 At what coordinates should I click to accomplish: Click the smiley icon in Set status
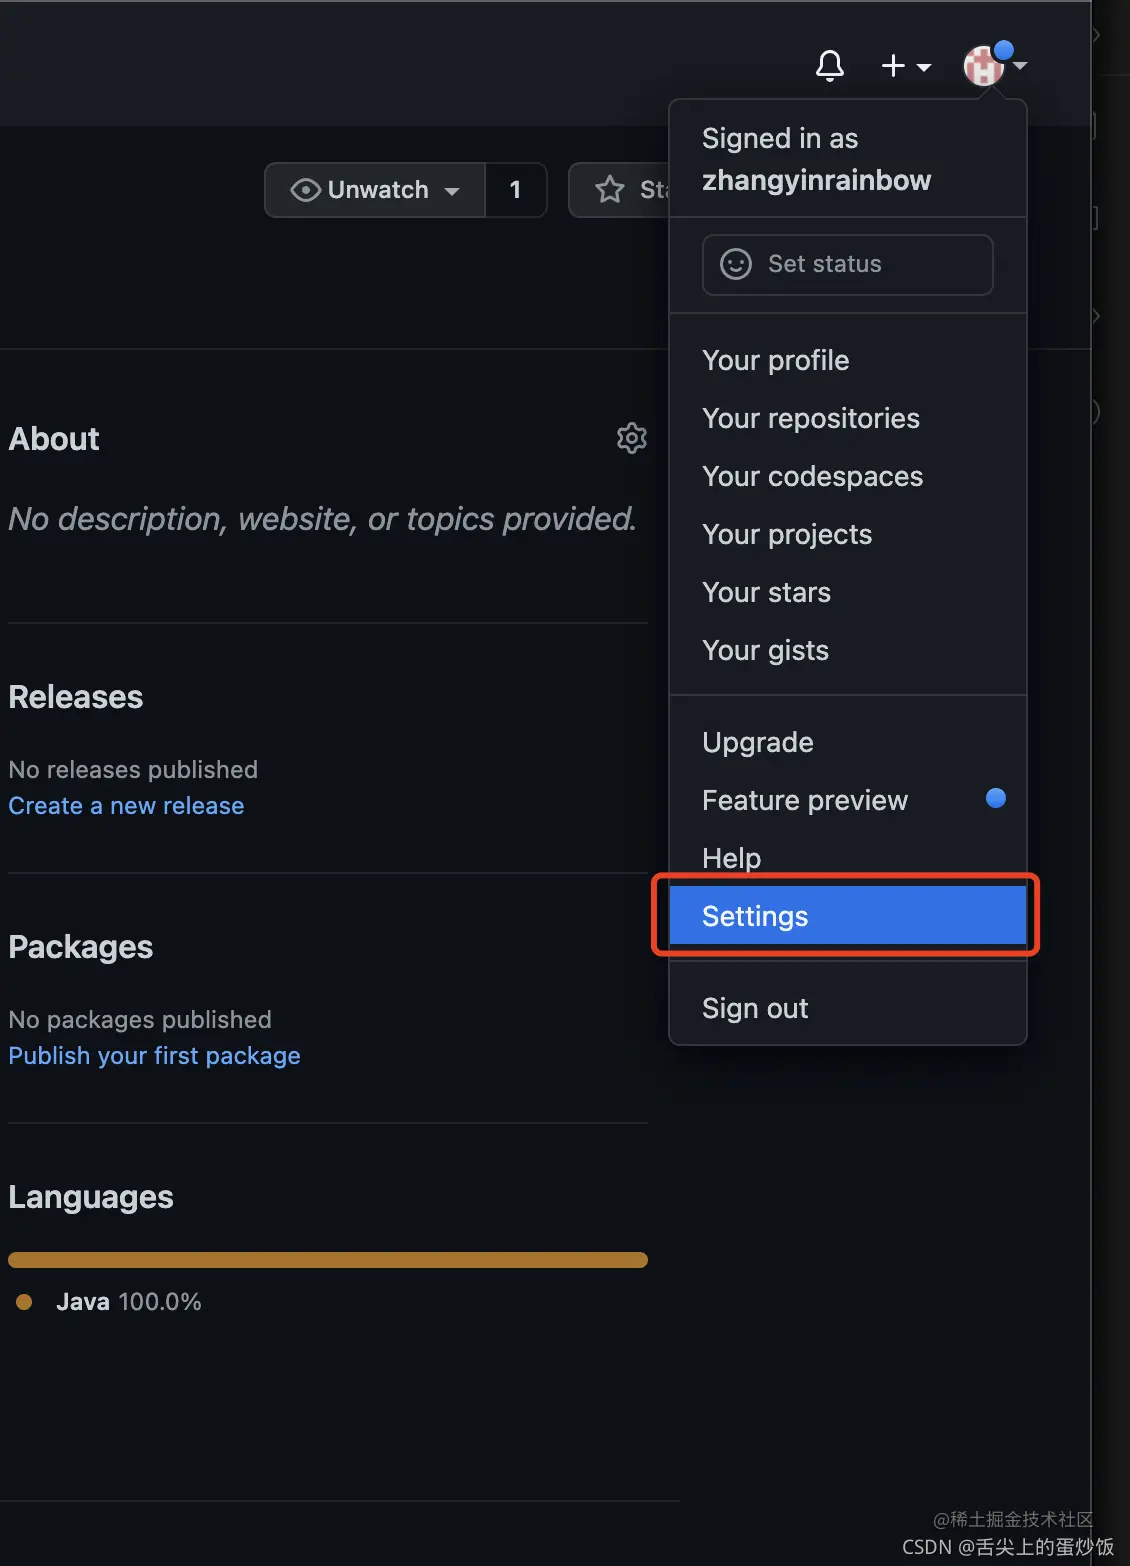736,264
